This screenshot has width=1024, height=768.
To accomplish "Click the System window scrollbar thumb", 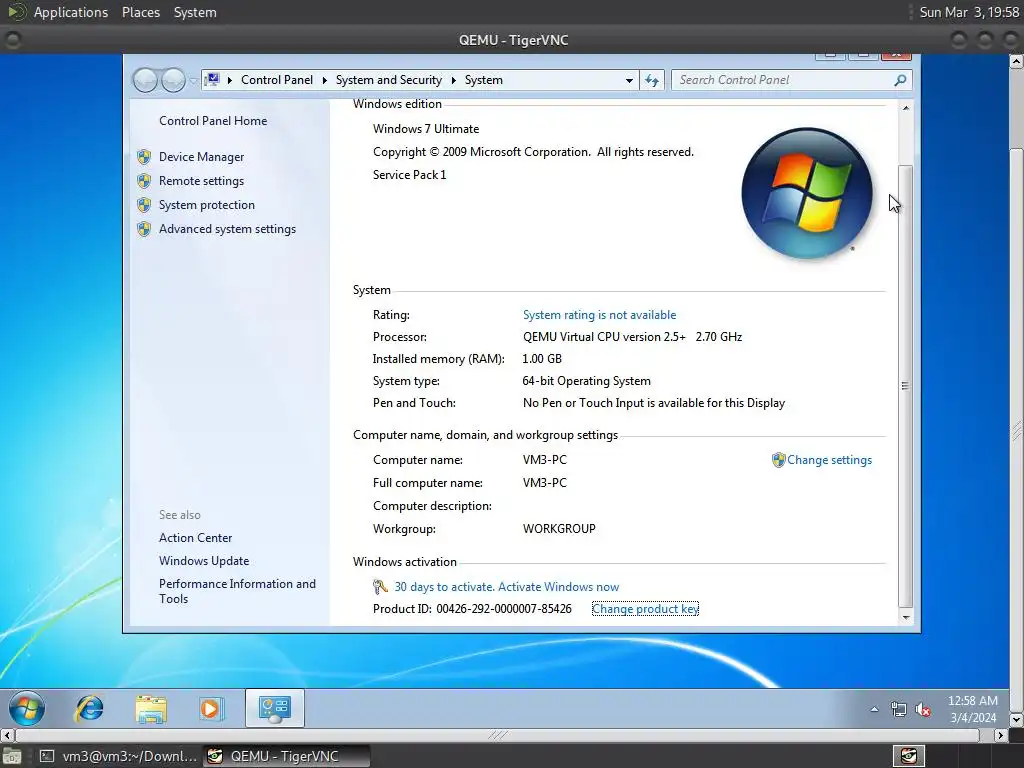I will point(905,385).
